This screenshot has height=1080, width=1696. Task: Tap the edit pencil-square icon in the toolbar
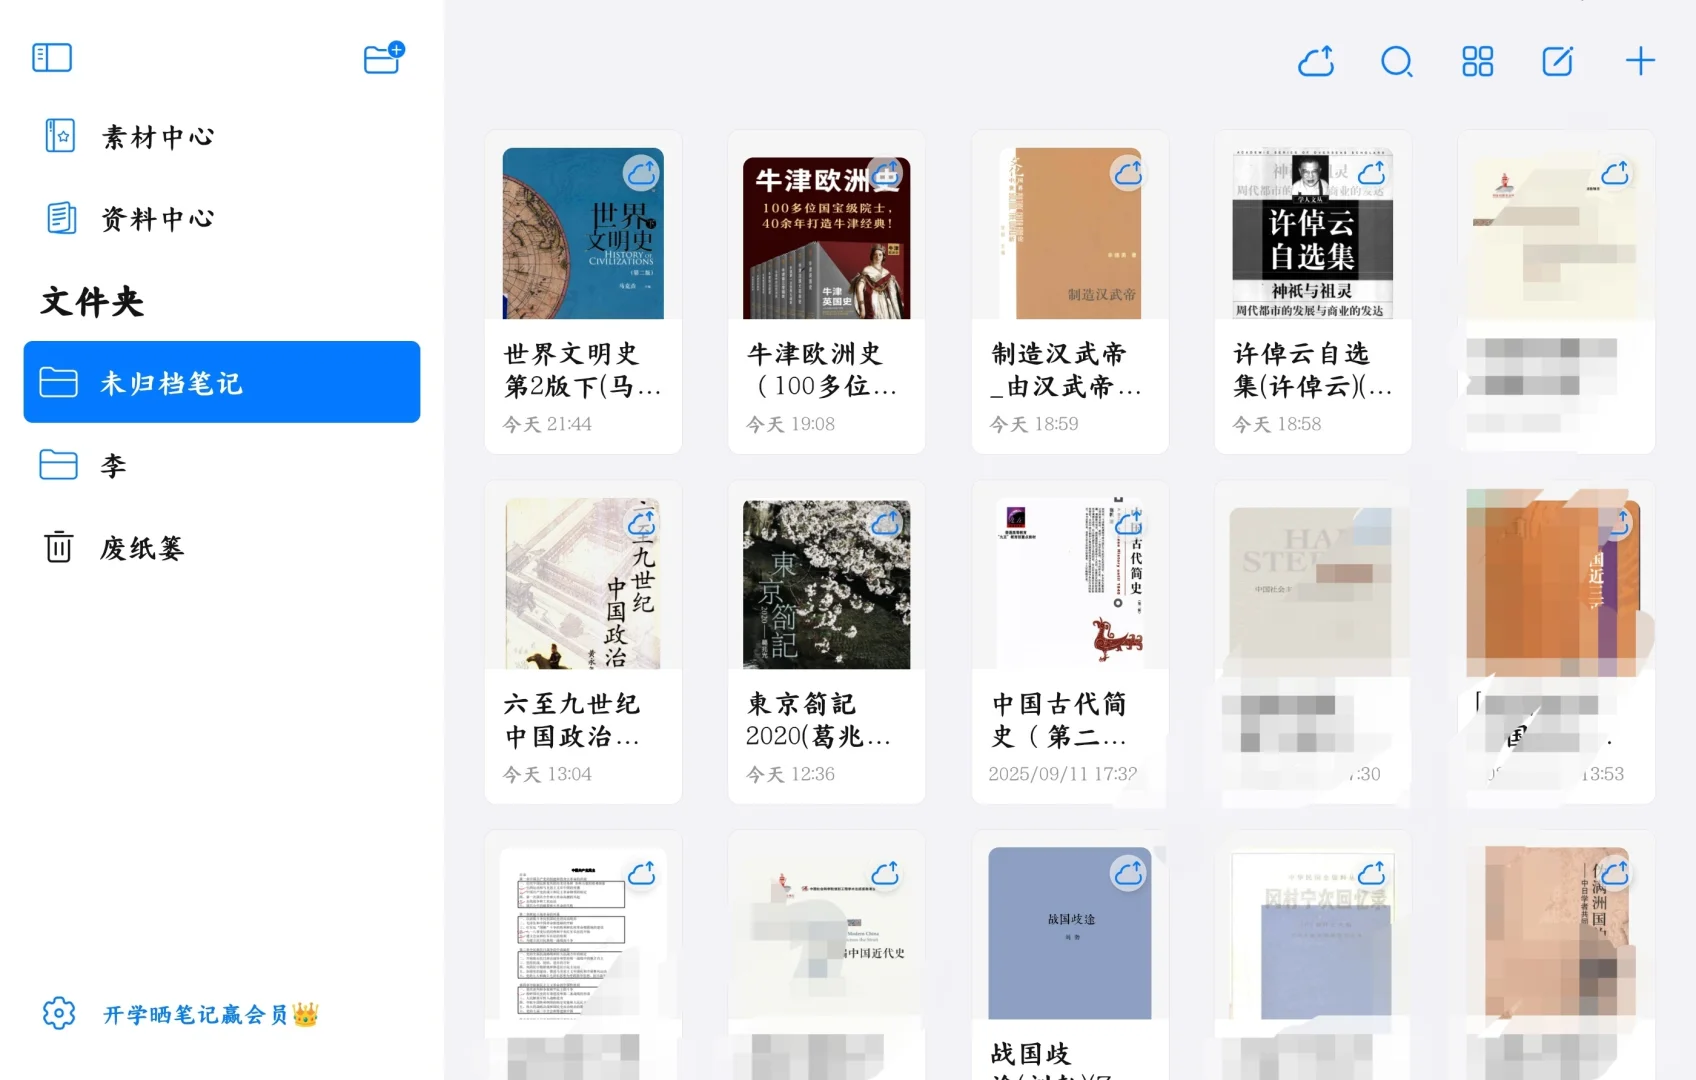tap(1558, 61)
